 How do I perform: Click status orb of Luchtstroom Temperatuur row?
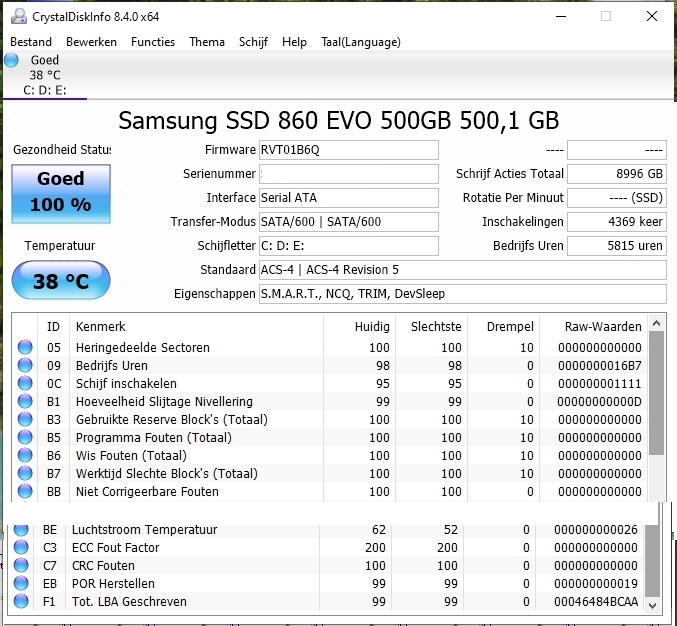point(21,529)
